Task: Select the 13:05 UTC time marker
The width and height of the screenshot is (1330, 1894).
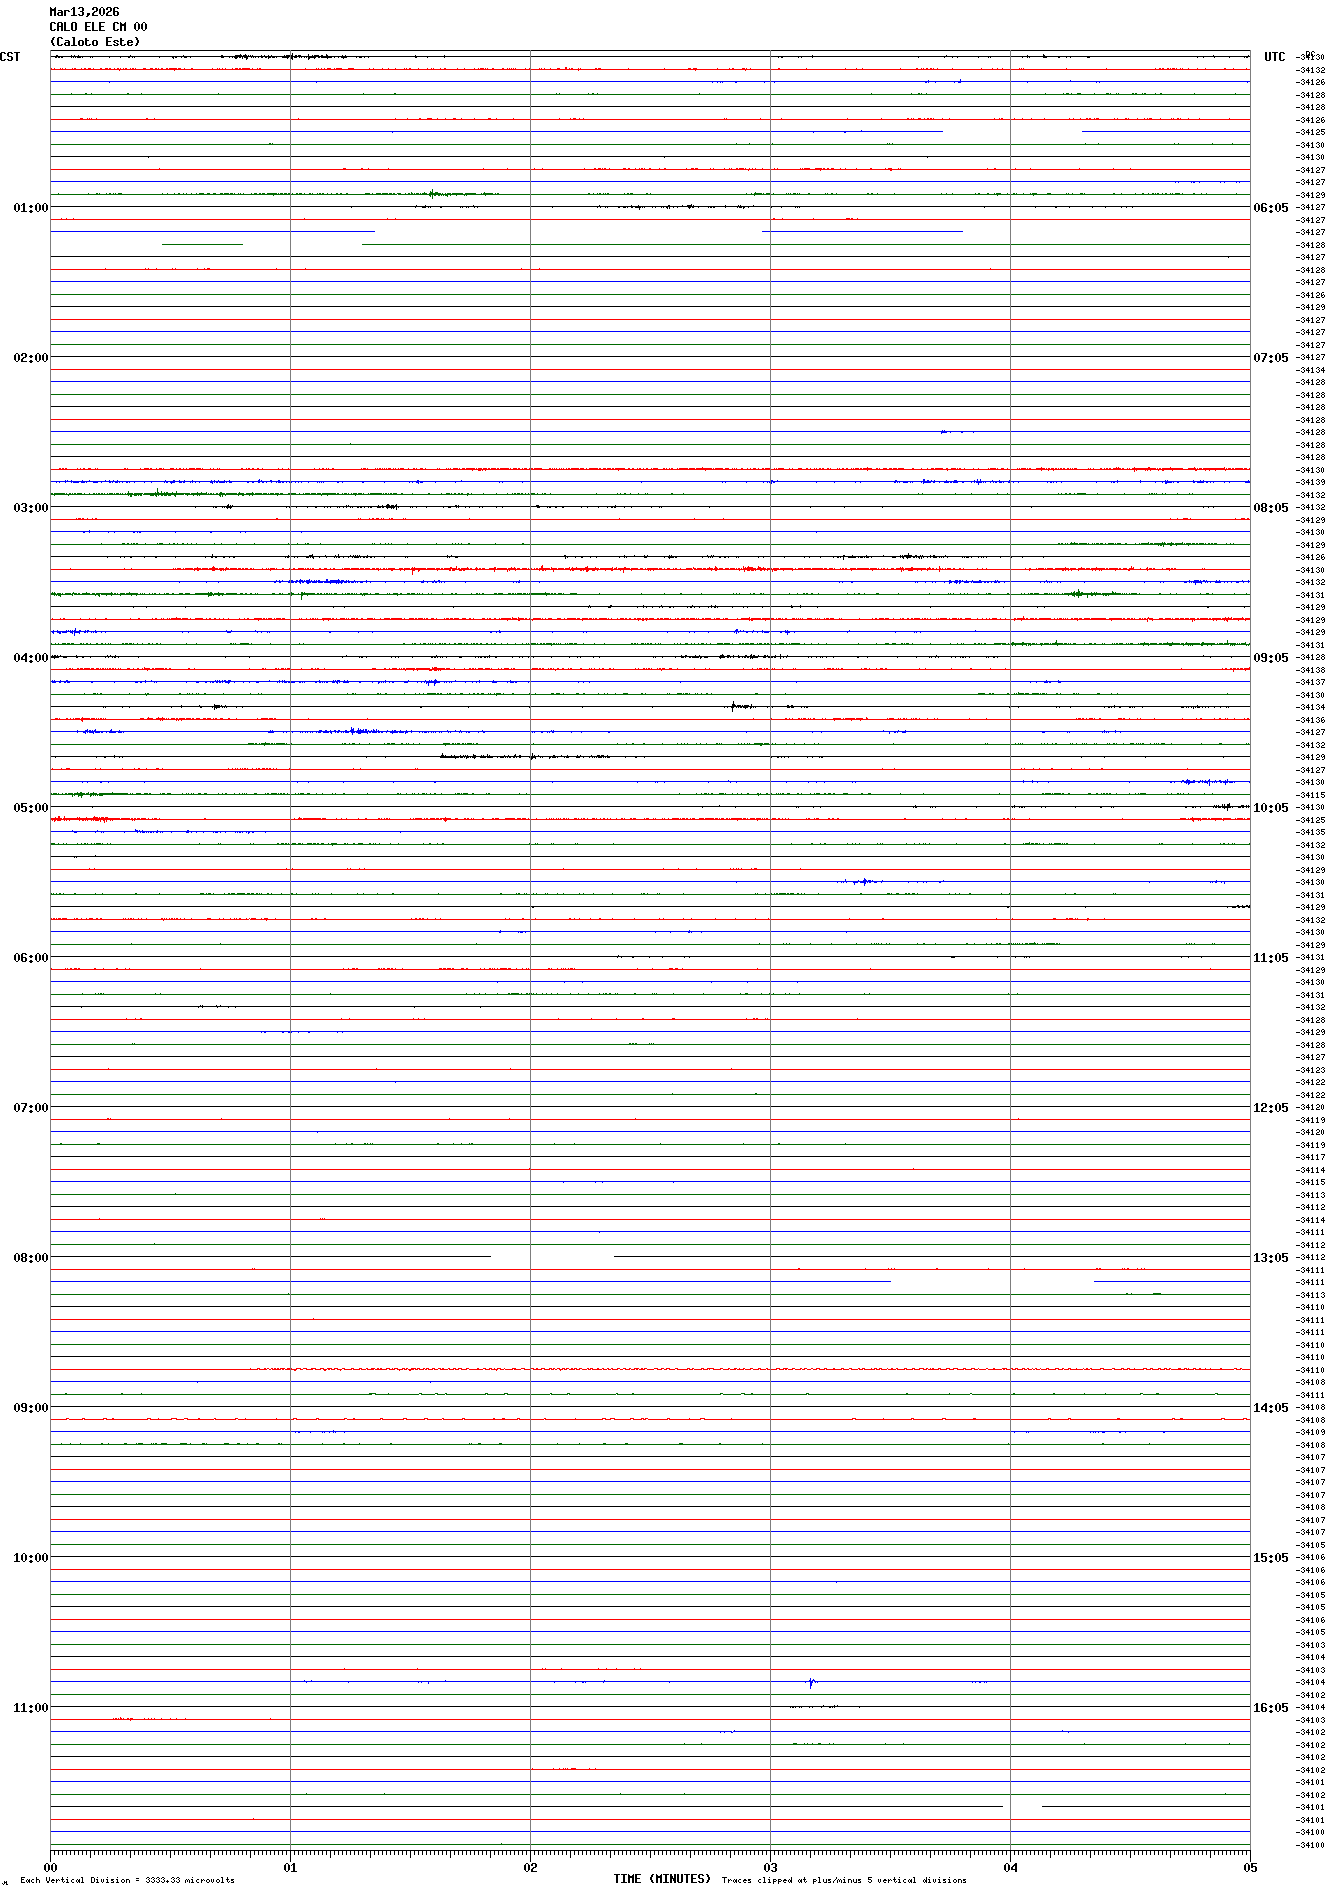Action: pos(1270,1258)
